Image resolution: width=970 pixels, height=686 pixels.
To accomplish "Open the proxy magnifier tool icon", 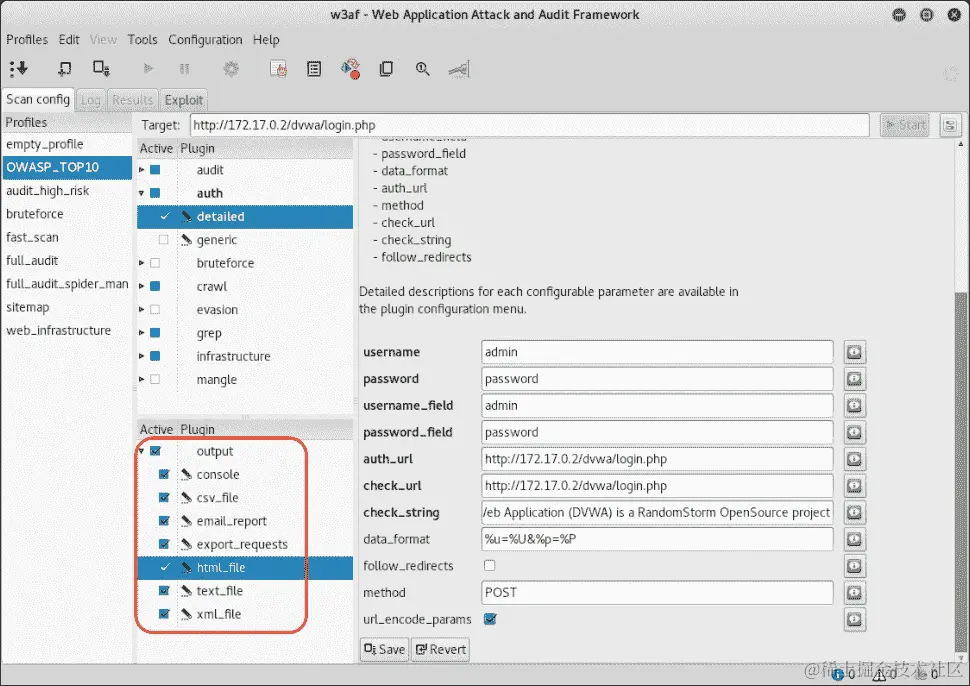I will tap(423, 68).
